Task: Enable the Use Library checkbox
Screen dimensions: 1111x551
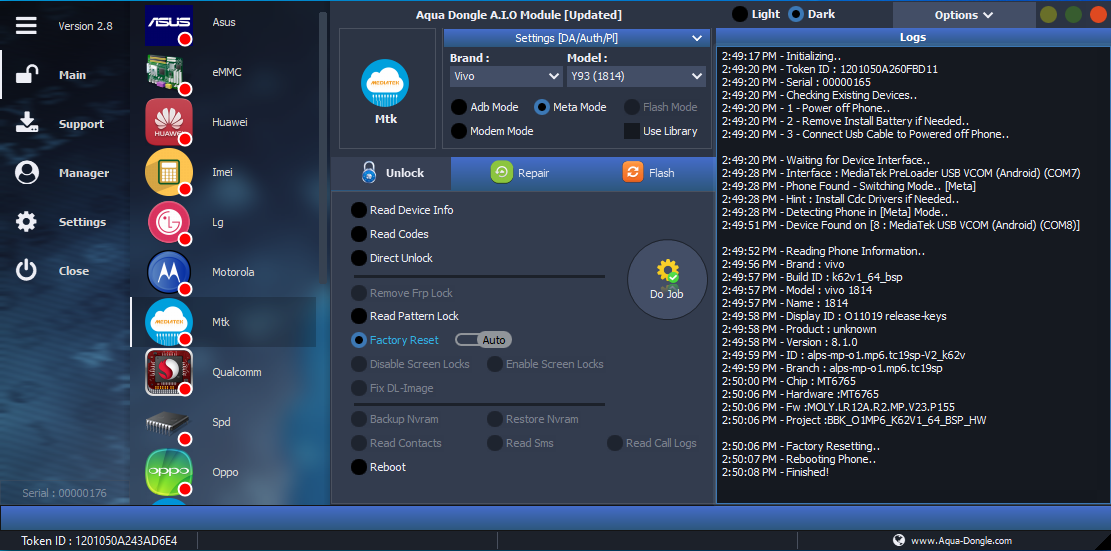Action: pyautogui.click(x=632, y=131)
